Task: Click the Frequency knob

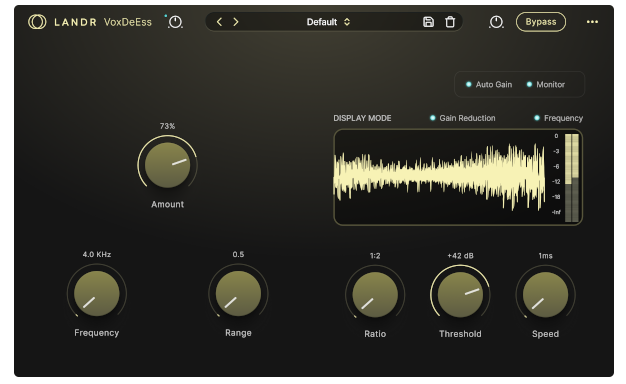Action: [x=97, y=293]
